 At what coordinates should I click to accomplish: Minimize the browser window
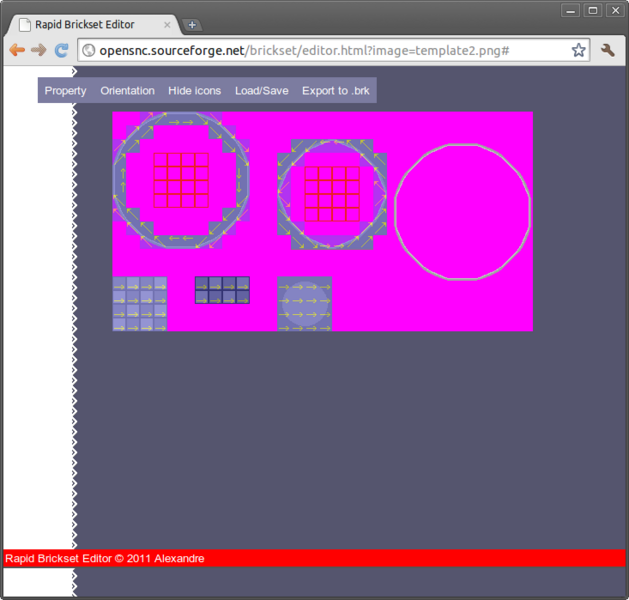coord(570,10)
